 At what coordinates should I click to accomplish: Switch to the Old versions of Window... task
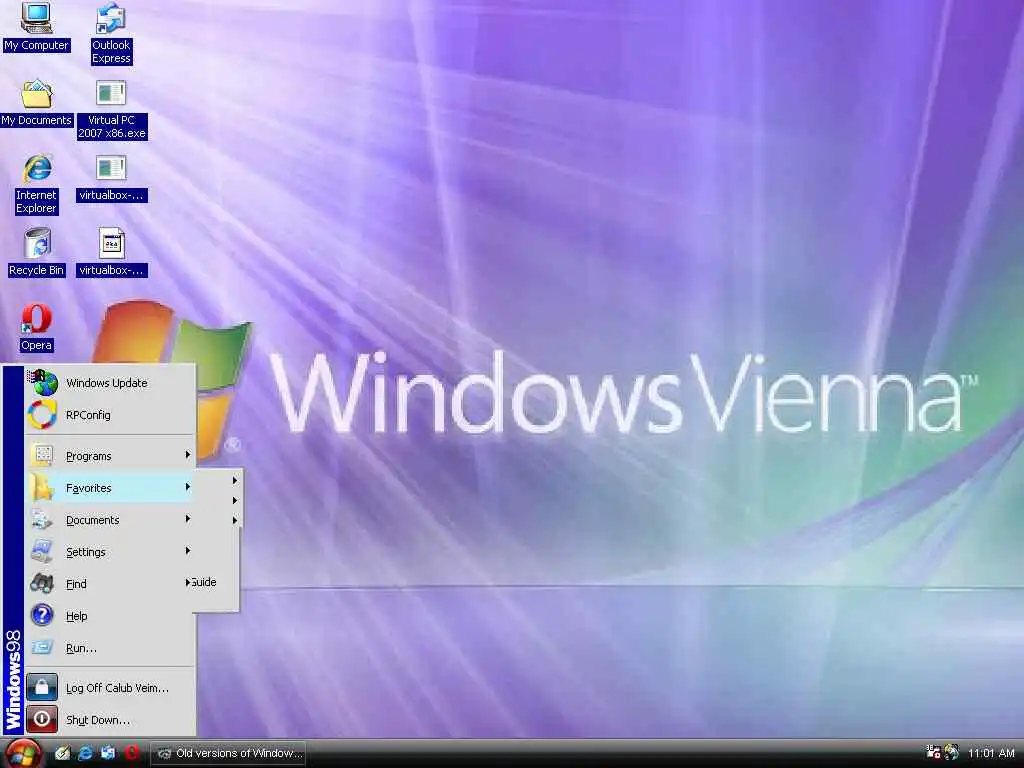[x=229, y=754]
